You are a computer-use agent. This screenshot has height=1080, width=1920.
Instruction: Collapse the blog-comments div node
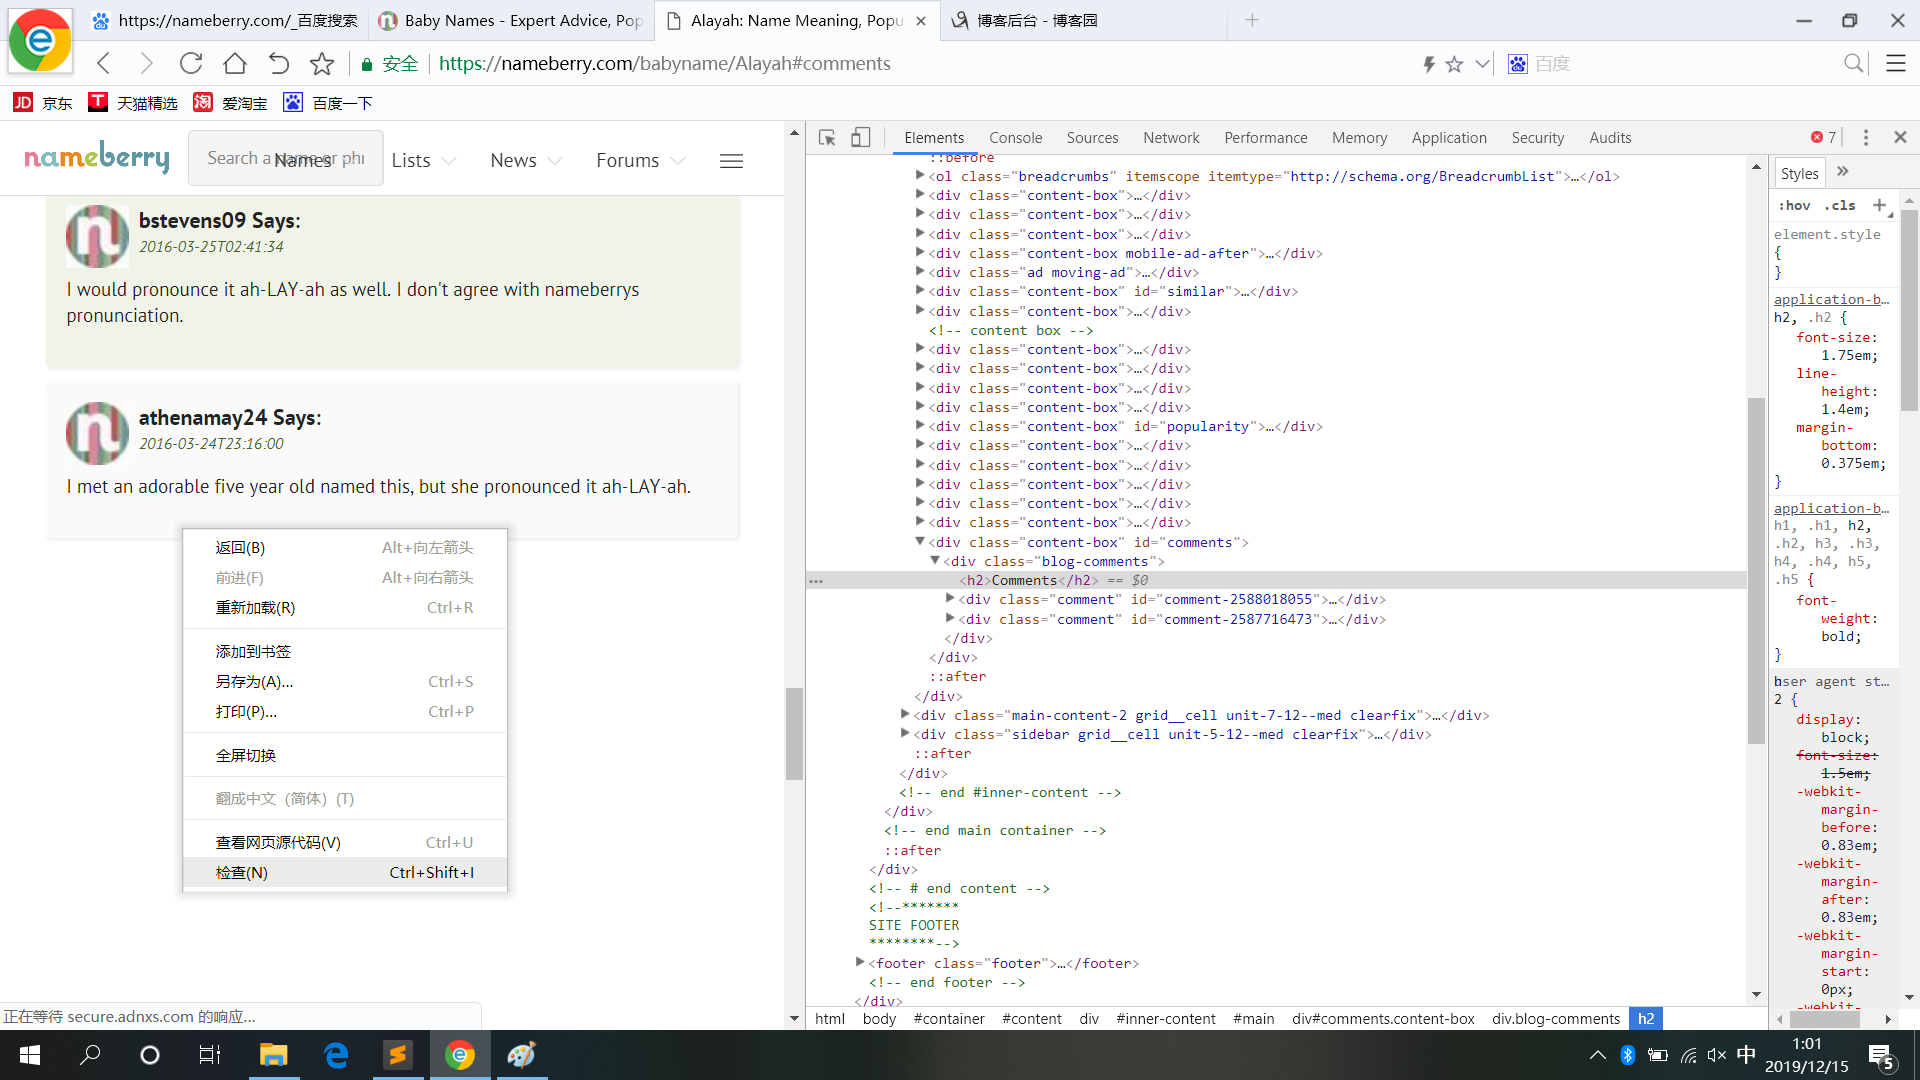(x=935, y=561)
